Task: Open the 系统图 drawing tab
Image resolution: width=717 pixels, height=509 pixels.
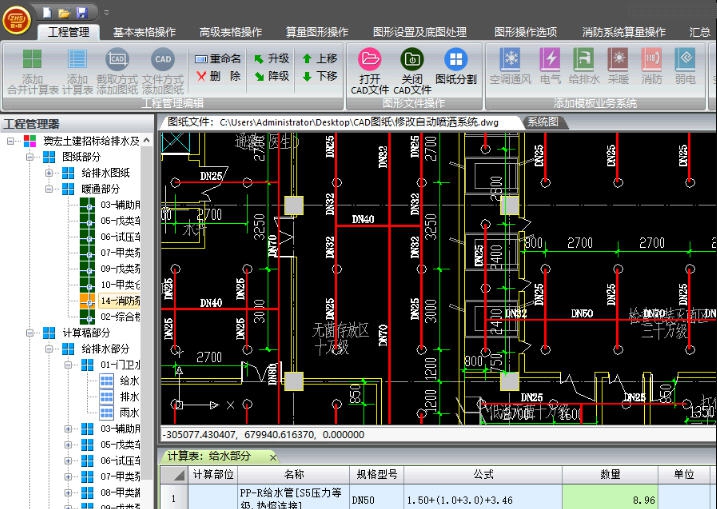Action: point(544,122)
